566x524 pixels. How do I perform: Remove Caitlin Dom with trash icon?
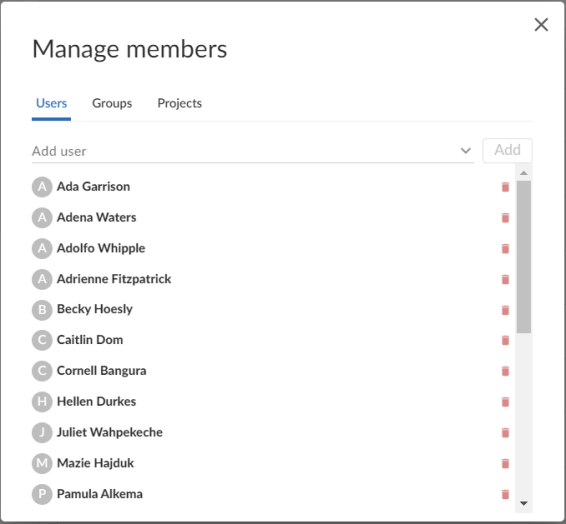pyautogui.click(x=505, y=340)
